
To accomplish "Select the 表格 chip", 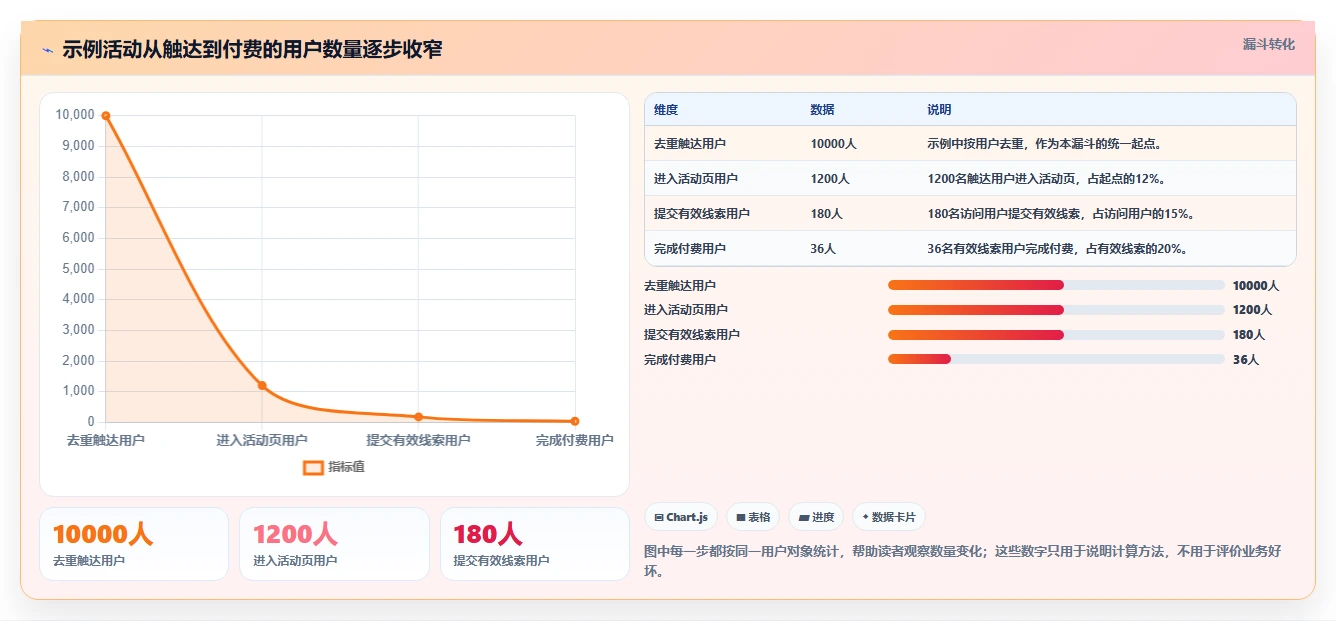I will tap(753, 517).
